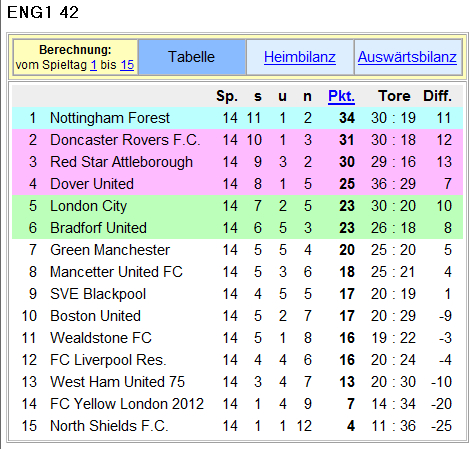Click the North Shields F.C. row
474x449 pixels.
tap(237, 426)
